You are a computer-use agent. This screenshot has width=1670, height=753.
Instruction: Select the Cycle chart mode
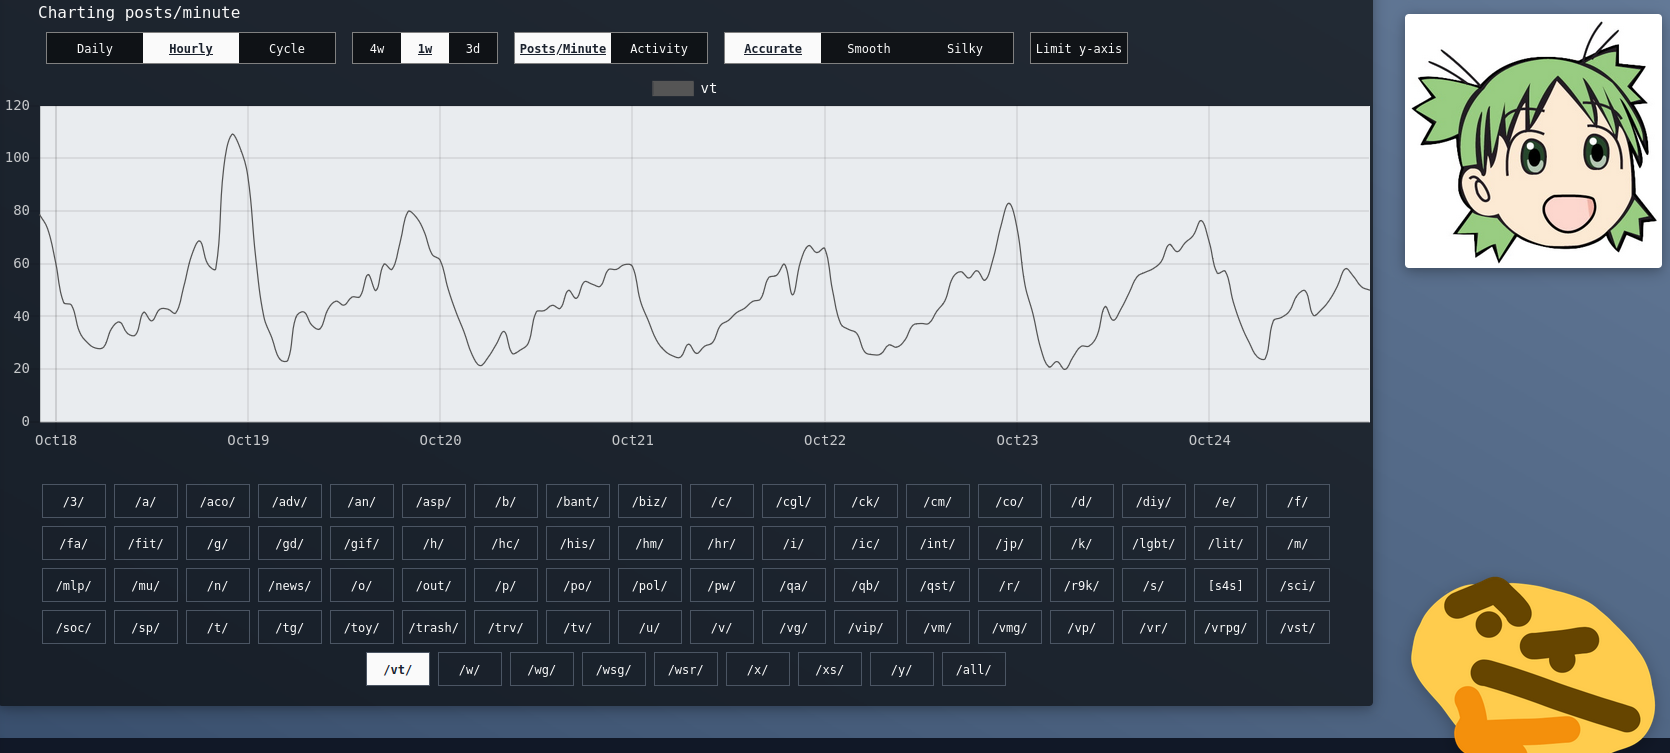click(287, 48)
